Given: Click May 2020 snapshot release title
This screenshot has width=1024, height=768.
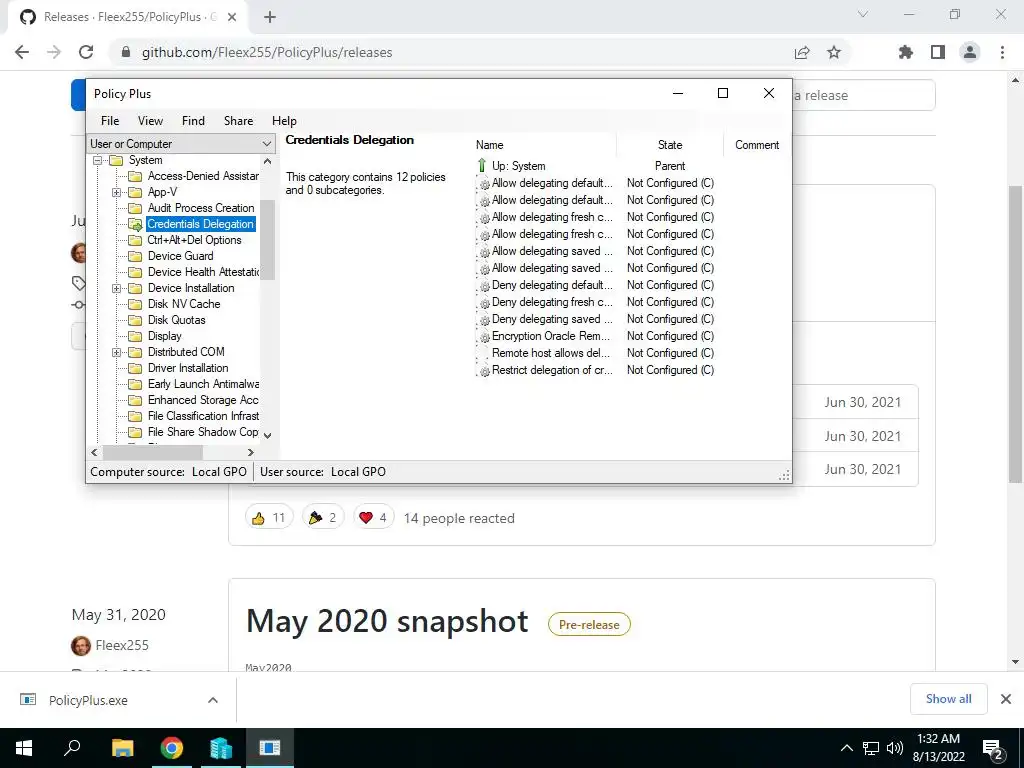Looking at the screenshot, I should 387,621.
